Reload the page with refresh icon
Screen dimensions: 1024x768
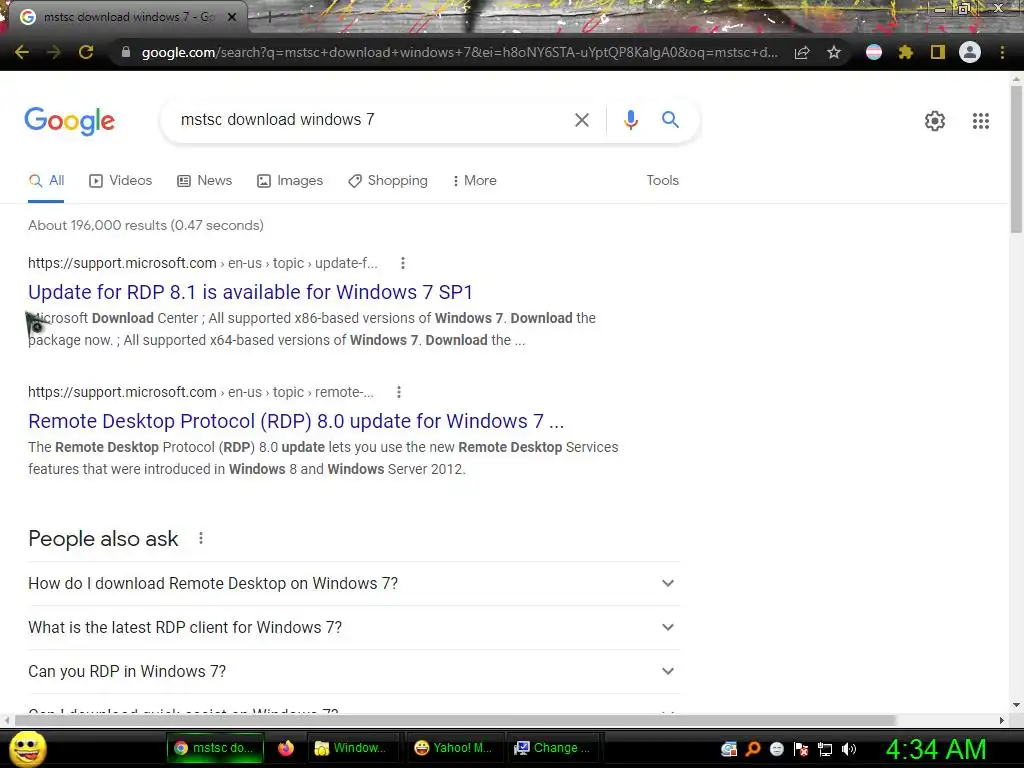(86, 52)
